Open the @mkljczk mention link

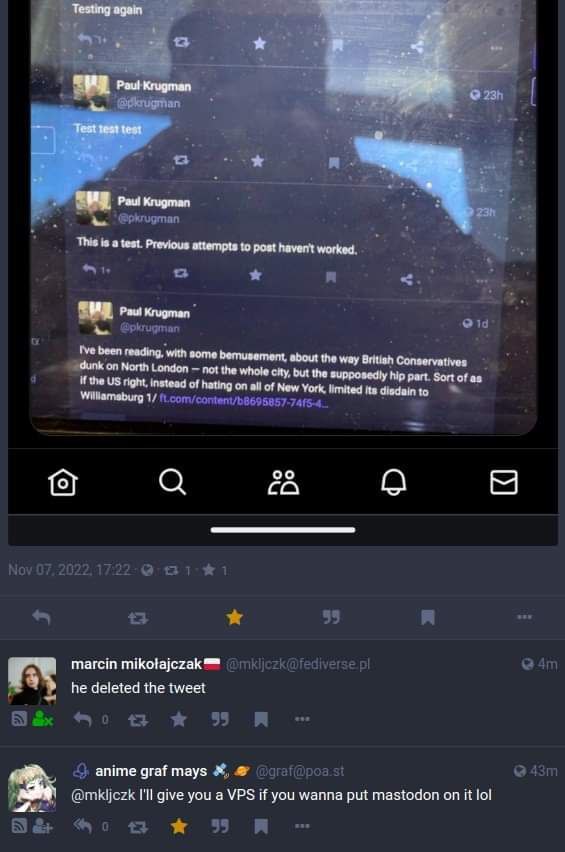[103, 795]
